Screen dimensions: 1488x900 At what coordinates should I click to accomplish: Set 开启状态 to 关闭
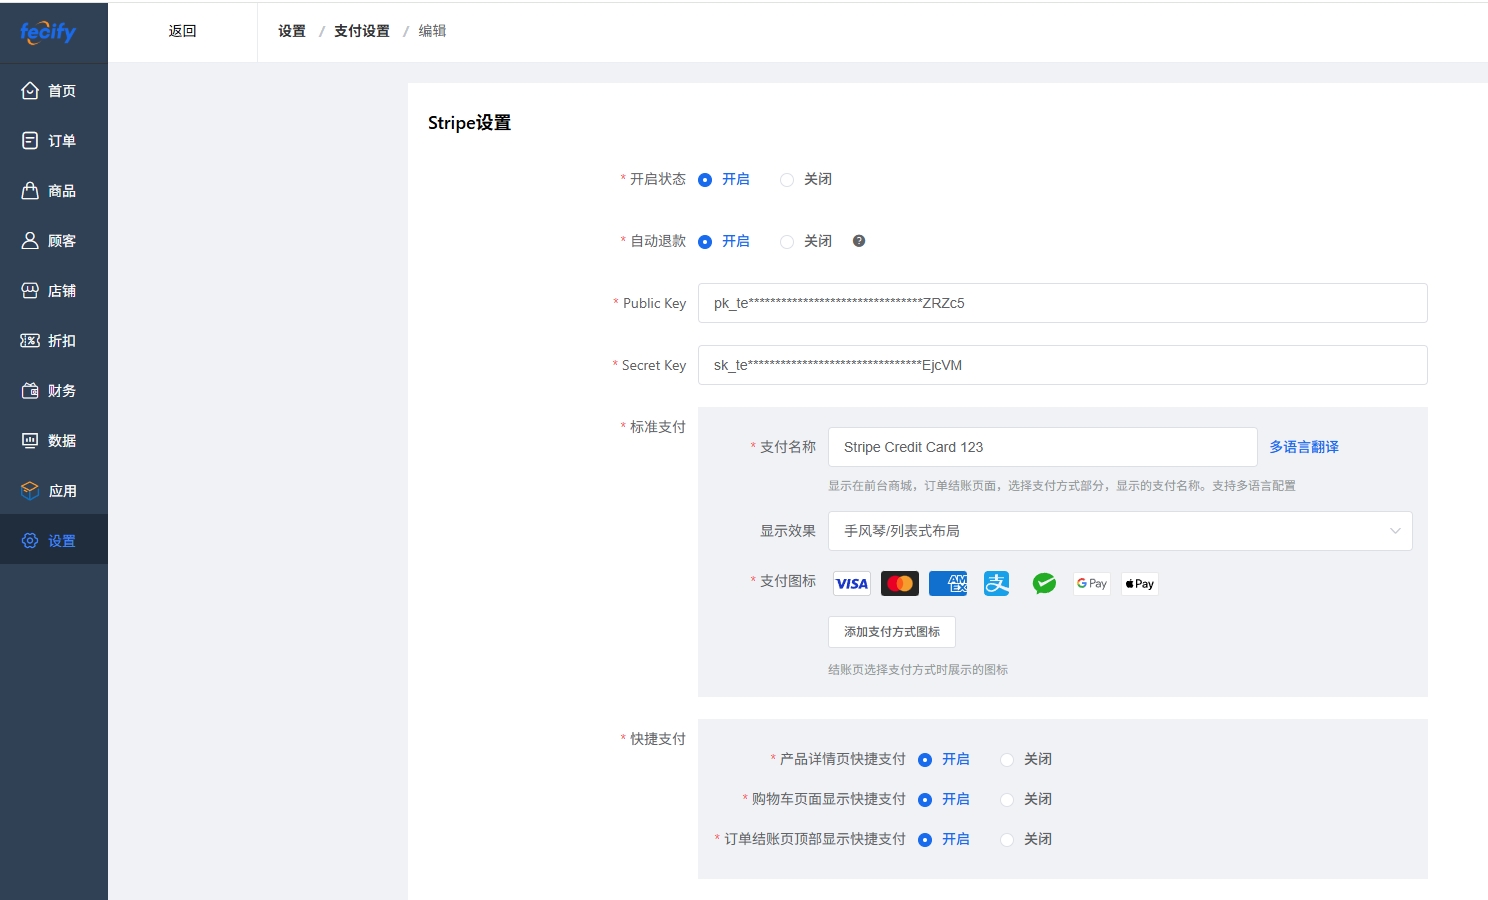[787, 180]
